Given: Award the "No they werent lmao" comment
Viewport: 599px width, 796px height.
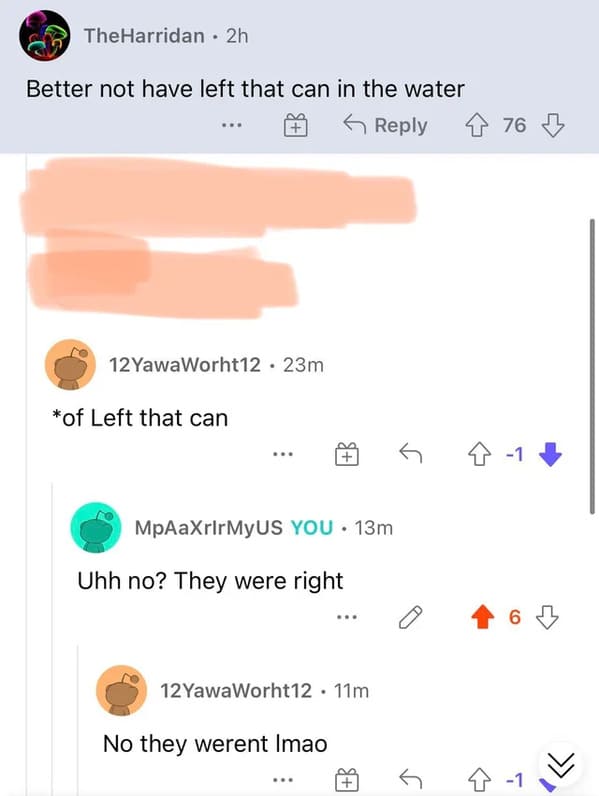Looking at the screenshot, I should pyautogui.click(x=347, y=780).
